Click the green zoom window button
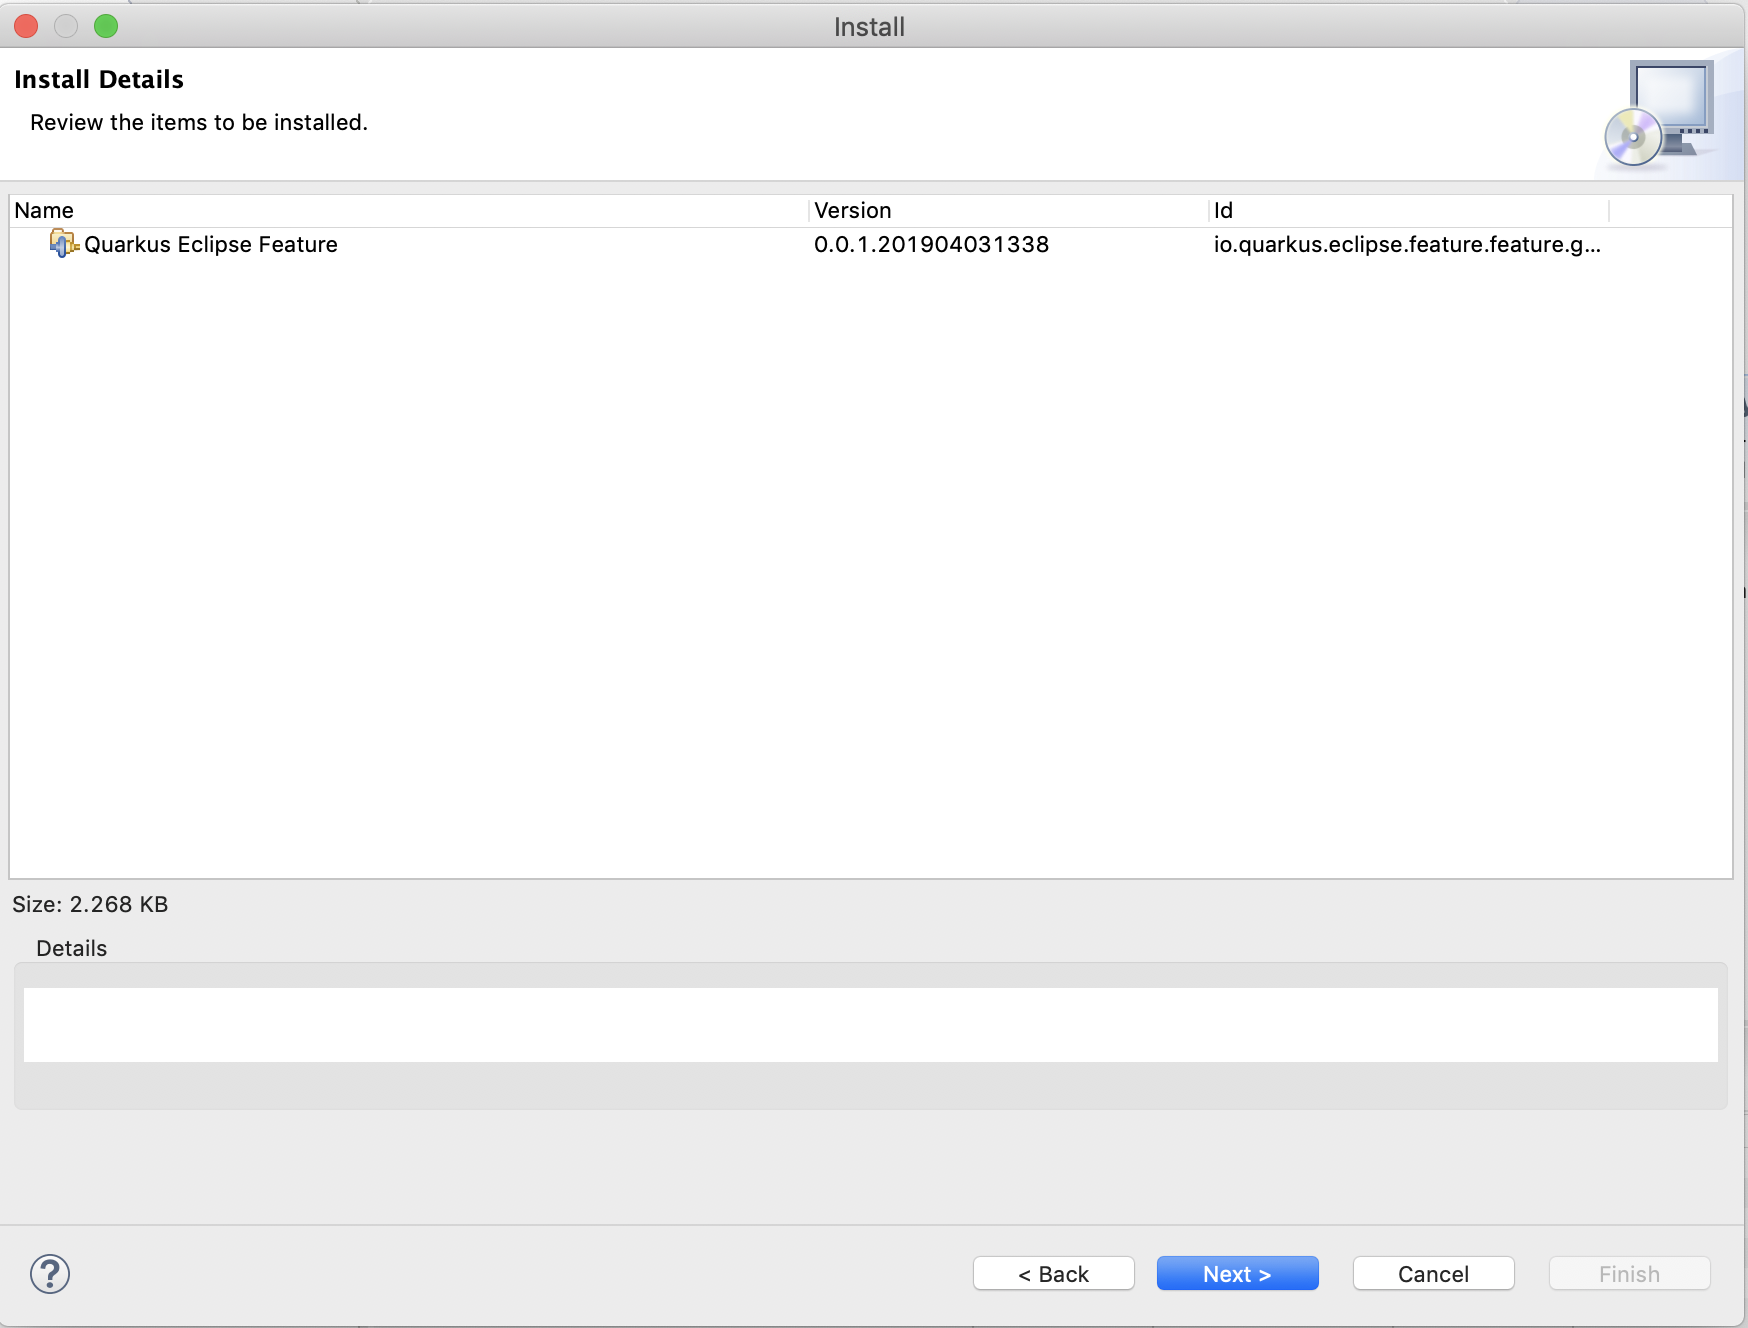Image resolution: width=1748 pixels, height=1328 pixels. [106, 26]
